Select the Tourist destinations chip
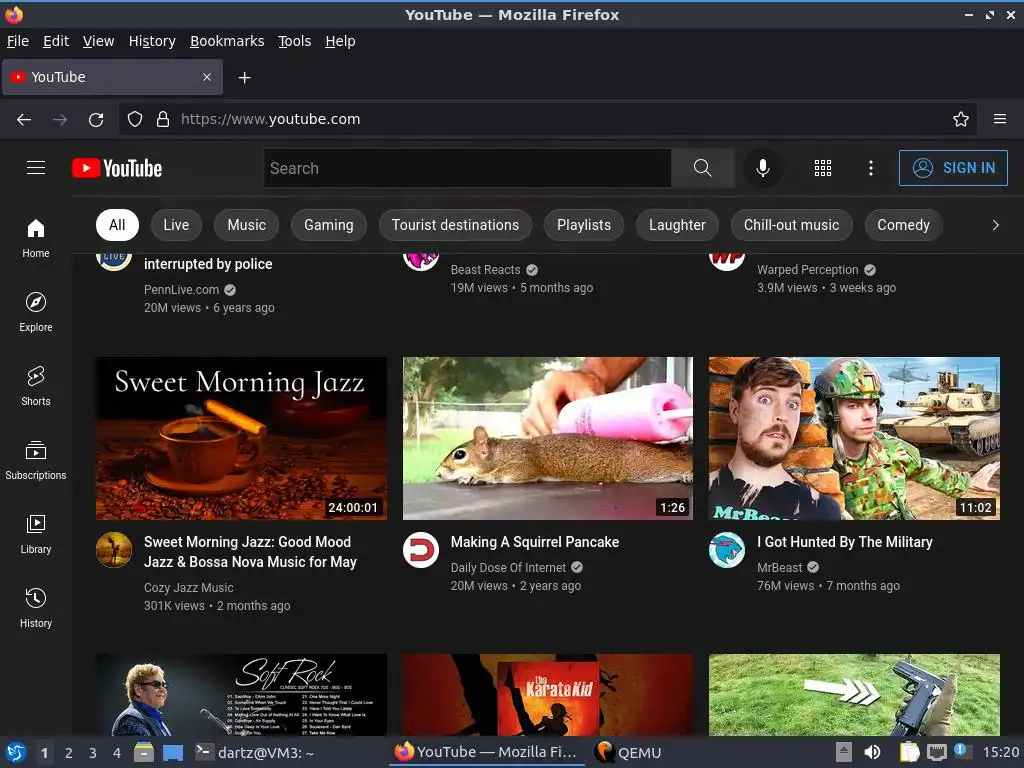This screenshot has height=768, width=1024. 455,225
